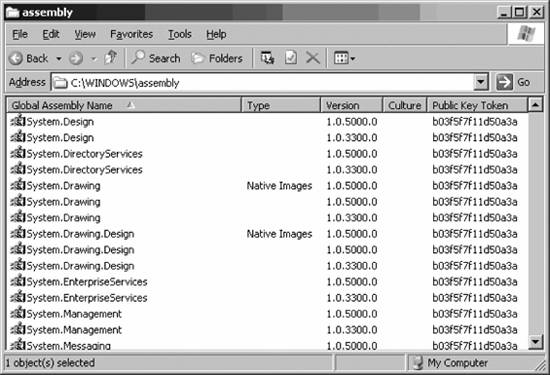
Task: Click the icon of System.Design version 1.0.3300.0
Action: [x=18, y=137]
